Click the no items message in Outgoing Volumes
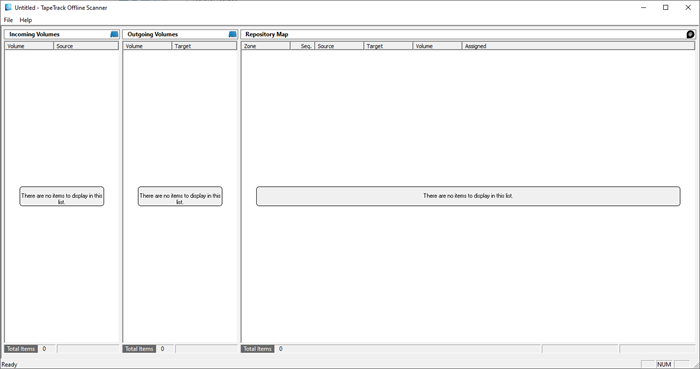Screen dimensions: 700x369 [180, 196]
